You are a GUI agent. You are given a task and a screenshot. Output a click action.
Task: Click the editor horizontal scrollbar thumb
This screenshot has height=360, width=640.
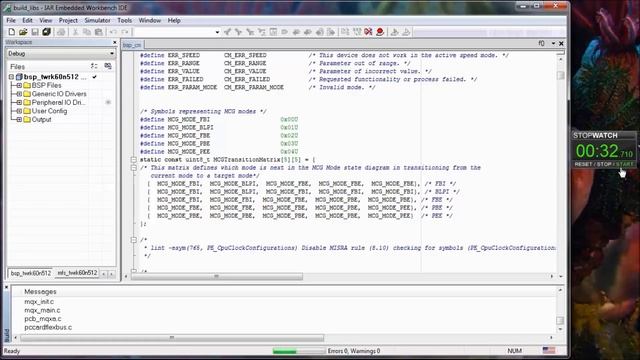tap(217, 277)
